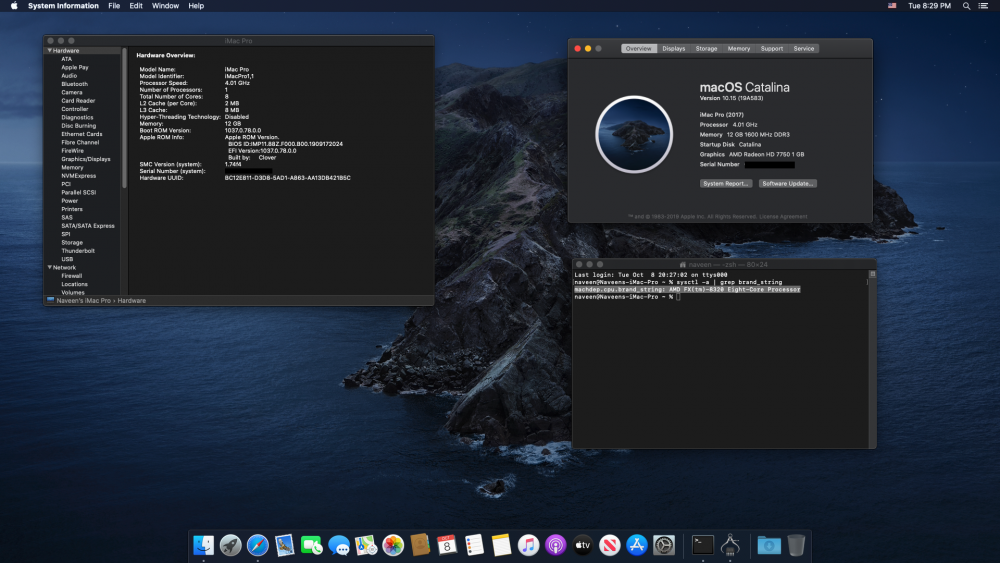Image resolution: width=1000 pixels, height=563 pixels.
Task: Open App Store from the dock
Action: coord(636,545)
